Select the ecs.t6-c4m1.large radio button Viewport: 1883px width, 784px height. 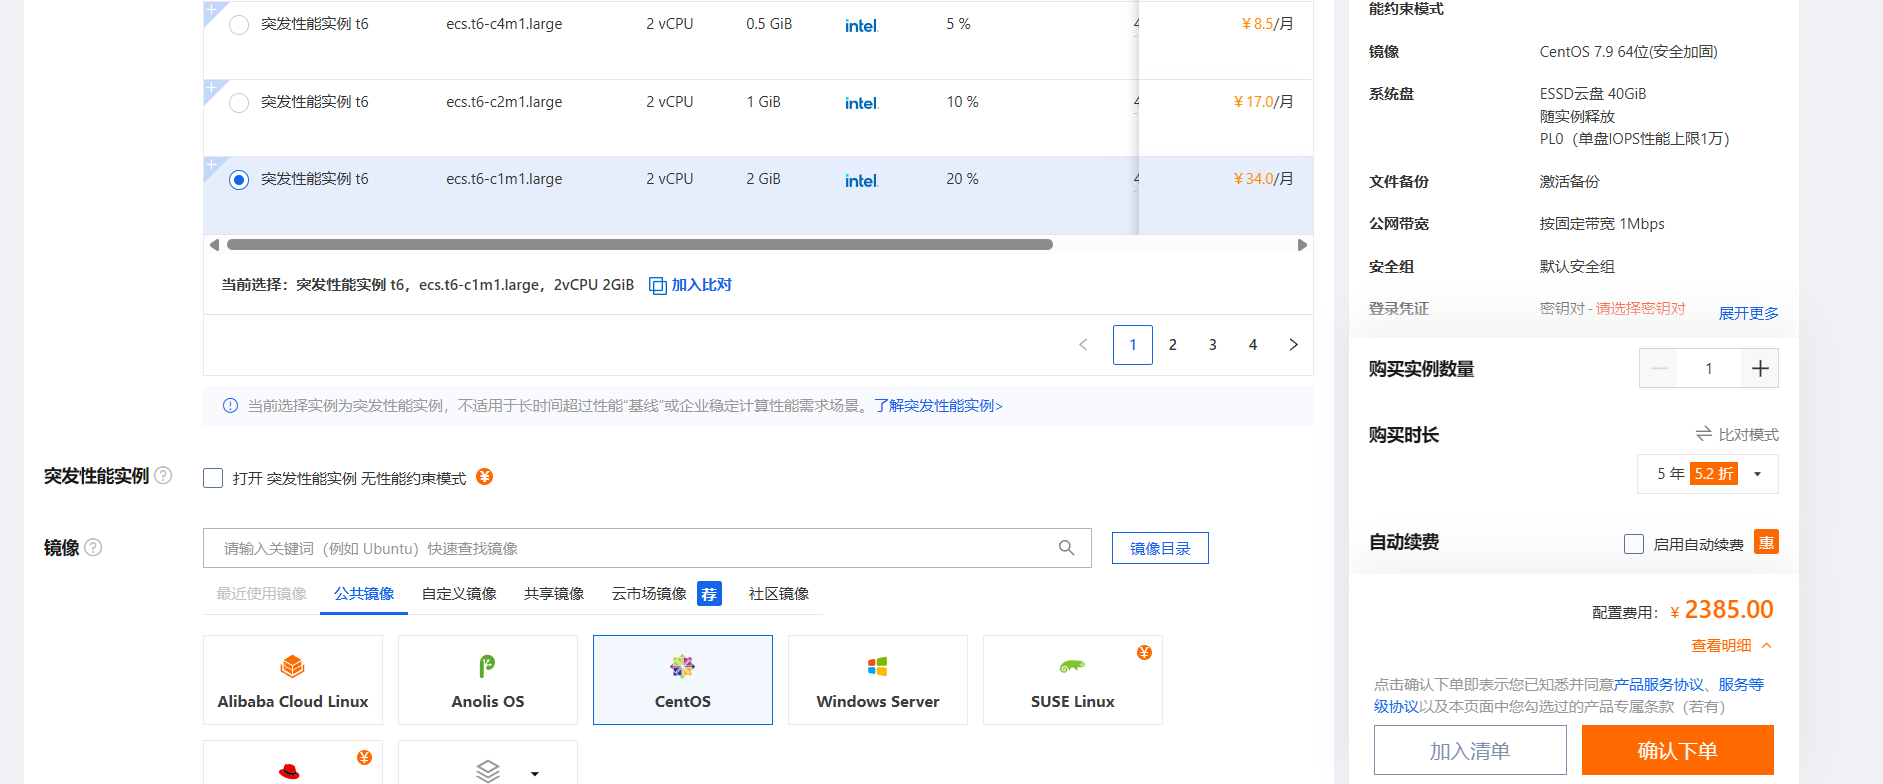pyautogui.click(x=239, y=25)
